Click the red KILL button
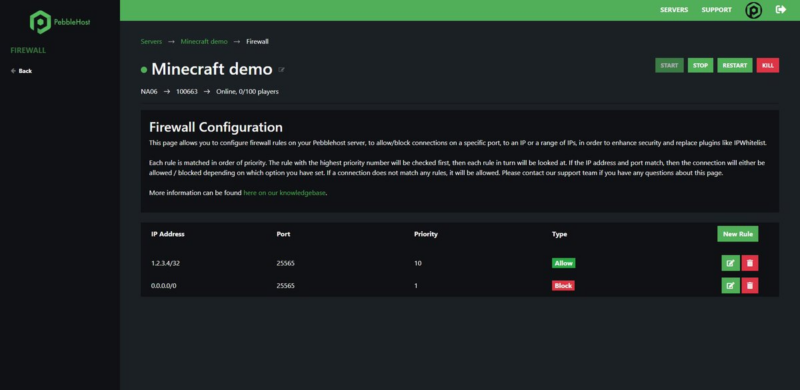Screen dimensions: 800x390 (767, 65)
